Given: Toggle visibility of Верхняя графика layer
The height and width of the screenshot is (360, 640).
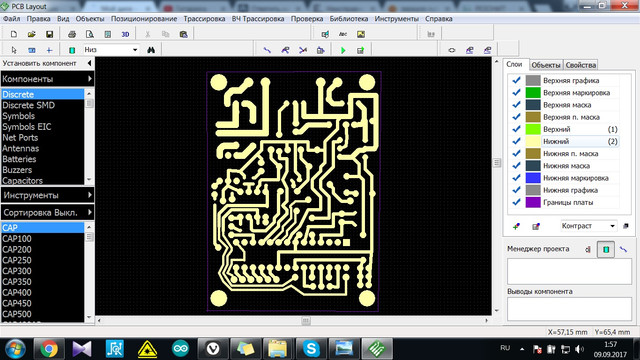Looking at the screenshot, I should (x=516, y=80).
